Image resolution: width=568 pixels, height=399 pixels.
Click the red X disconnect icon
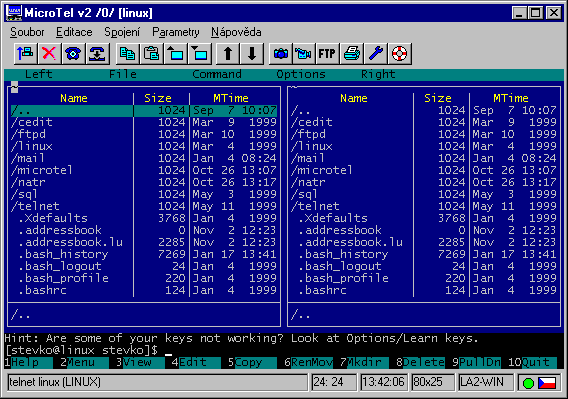(49, 54)
